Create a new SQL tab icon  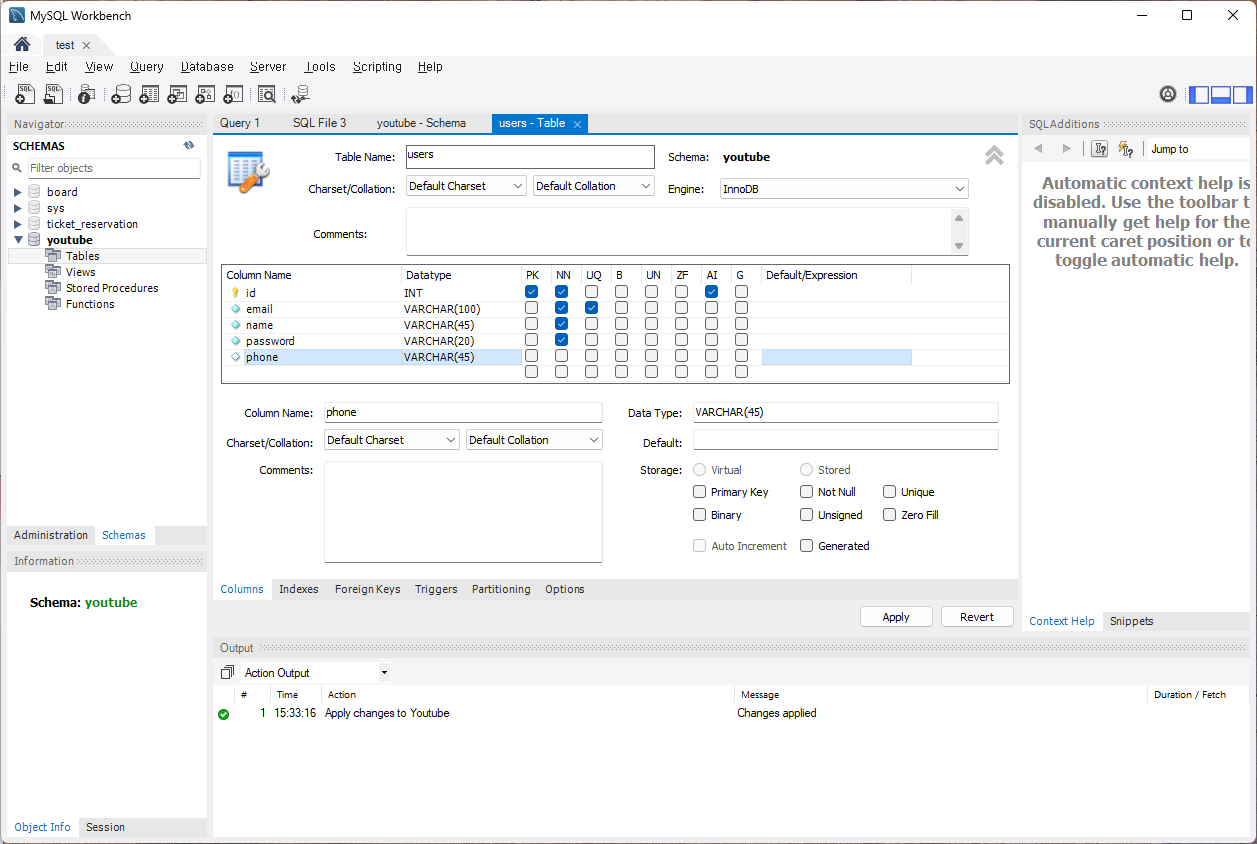[x=26, y=95]
